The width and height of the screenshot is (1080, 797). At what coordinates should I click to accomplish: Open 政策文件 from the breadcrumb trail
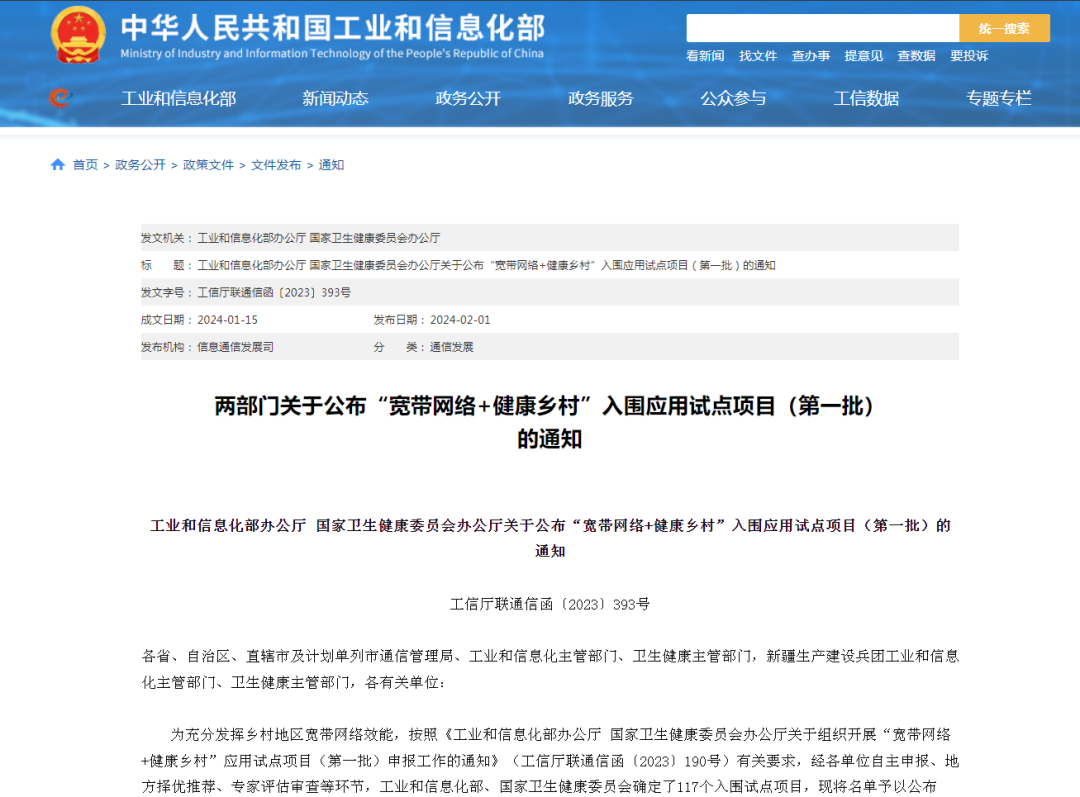tap(207, 164)
